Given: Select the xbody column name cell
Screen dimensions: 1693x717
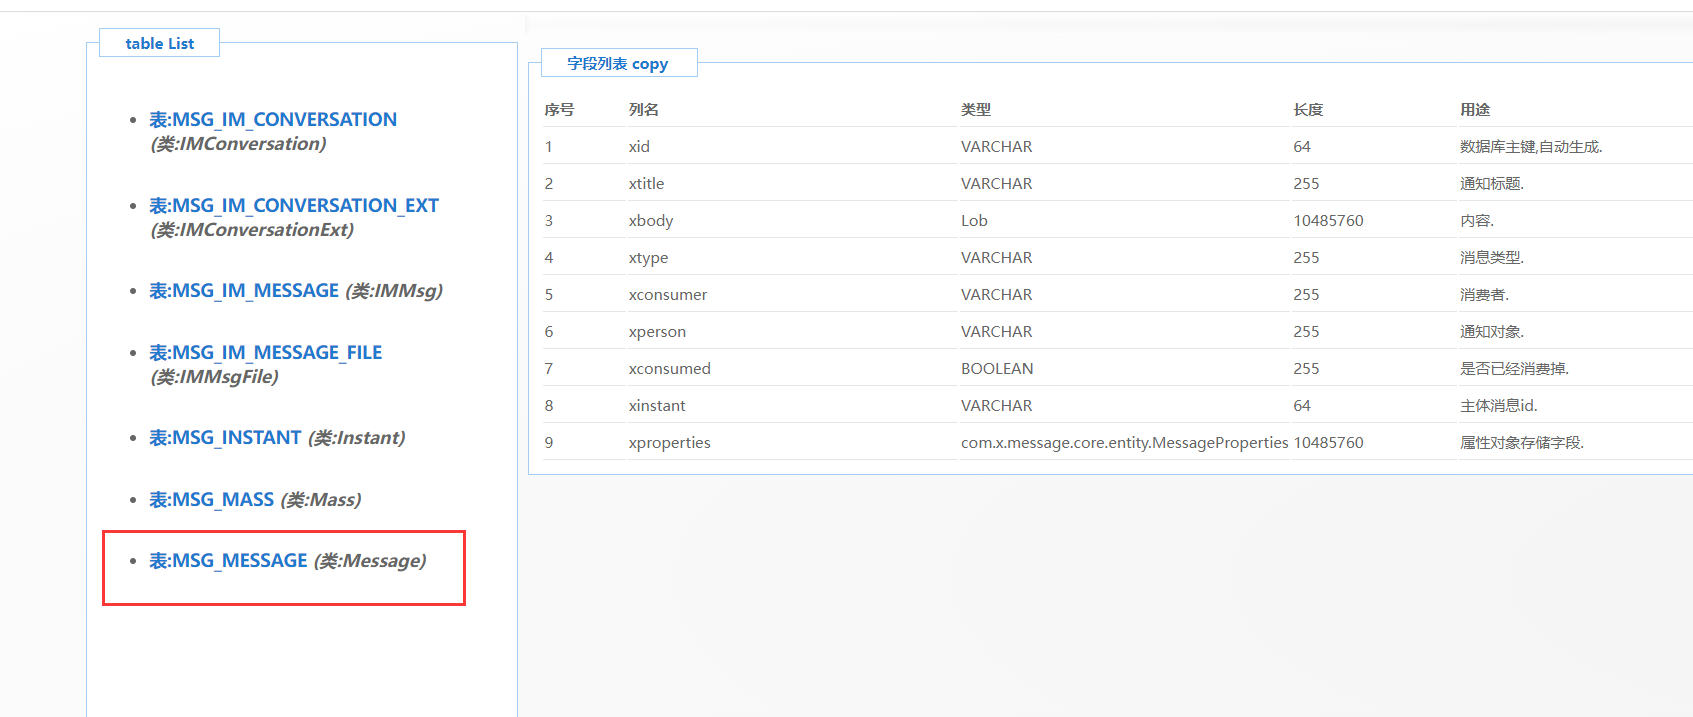Looking at the screenshot, I should pyautogui.click(x=651, y=221).
